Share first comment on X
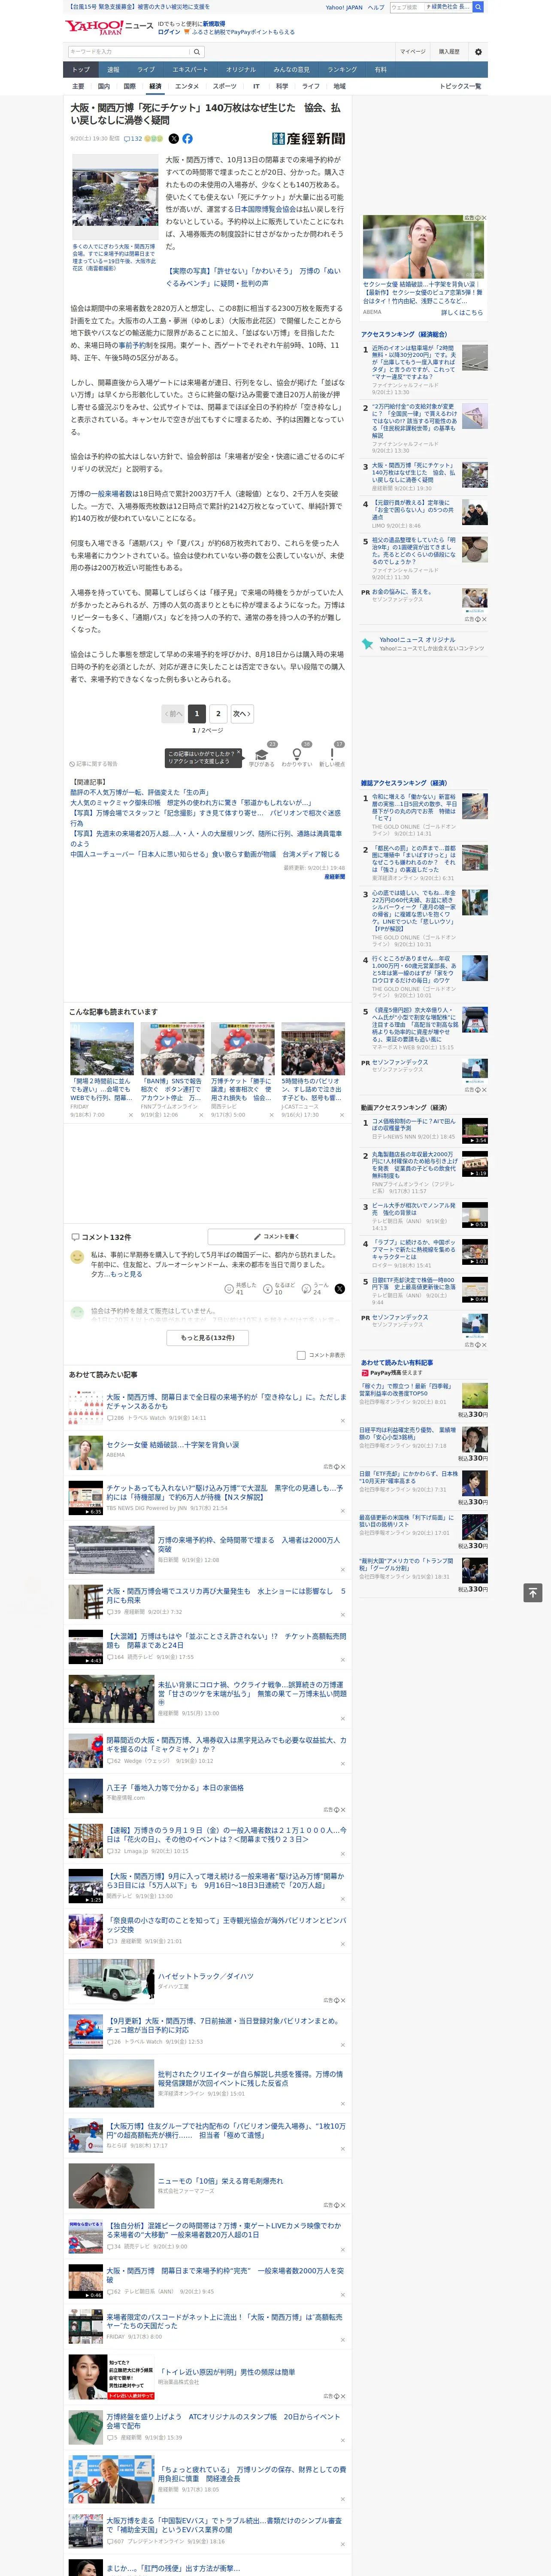The image size is (551, 2576). coord(340,1289)
